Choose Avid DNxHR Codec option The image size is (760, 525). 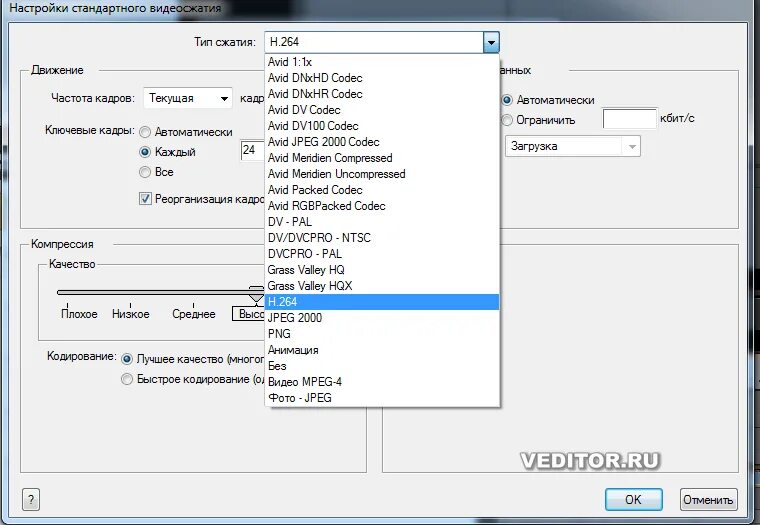(x=382, y=94)
